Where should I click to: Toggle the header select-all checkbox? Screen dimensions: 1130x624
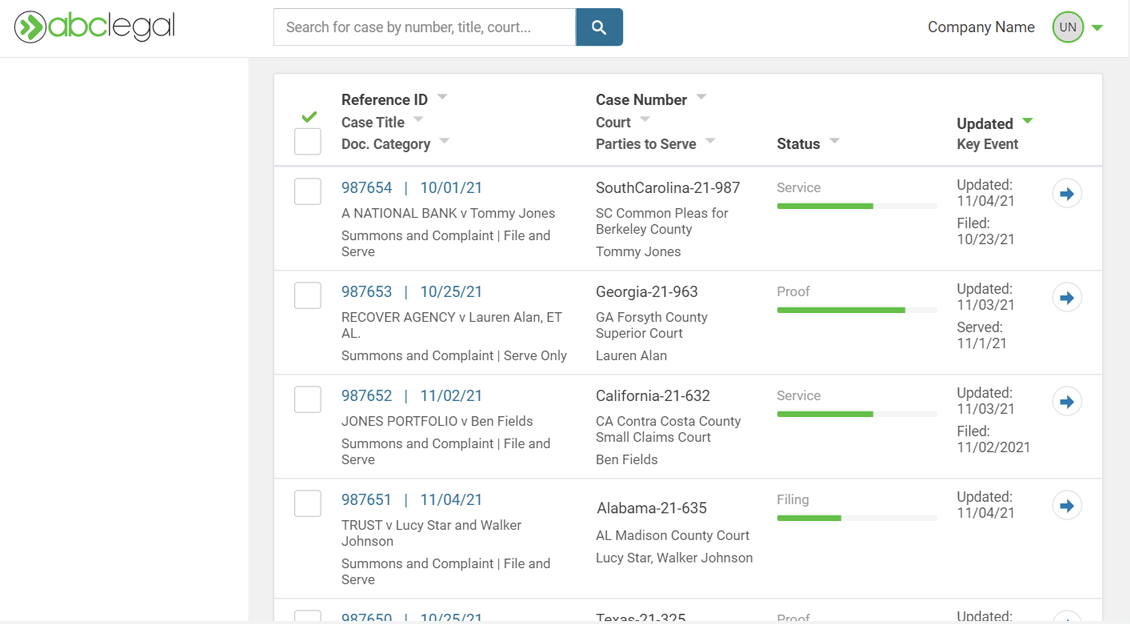tap(308, 142)
